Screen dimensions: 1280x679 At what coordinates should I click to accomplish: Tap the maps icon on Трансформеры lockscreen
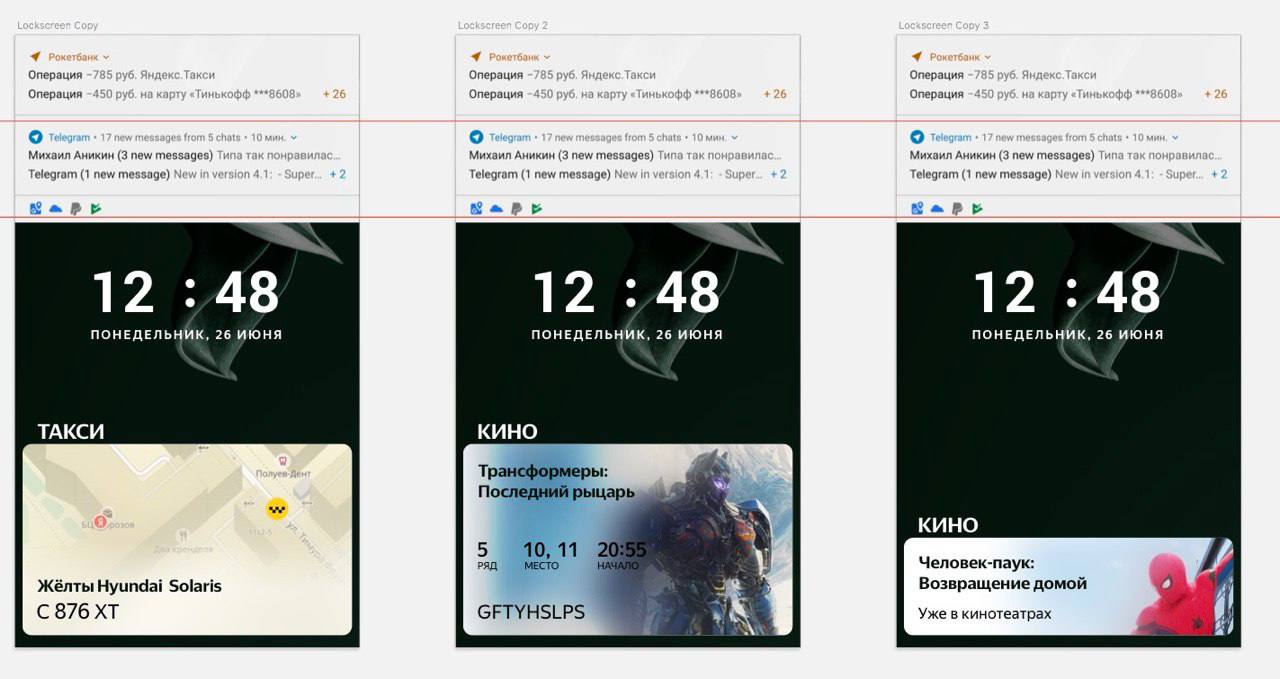[476, 209]
